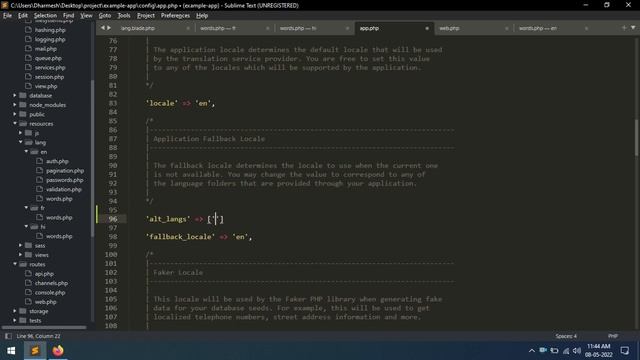Open the Preferences menu
Image resolution: width=640 pixels, height=360 pixels.
pos(175,16)
